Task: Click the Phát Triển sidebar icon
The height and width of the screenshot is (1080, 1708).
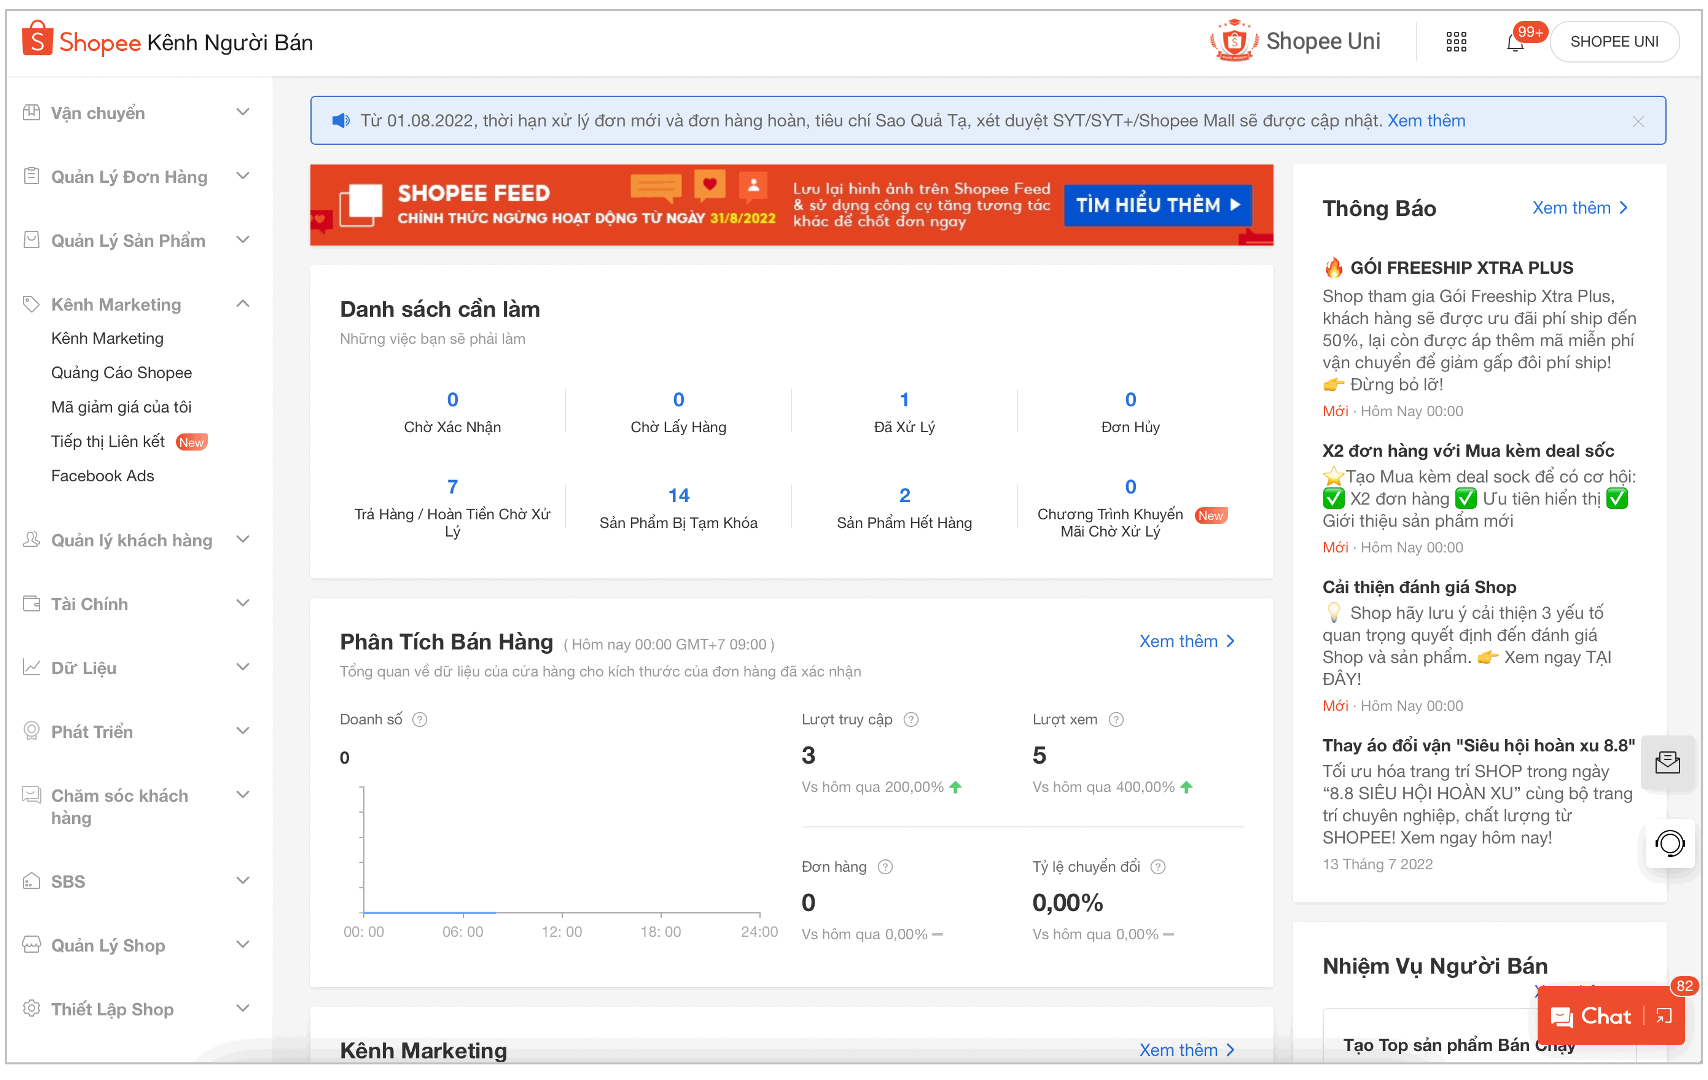Action: tap(32, 731)
